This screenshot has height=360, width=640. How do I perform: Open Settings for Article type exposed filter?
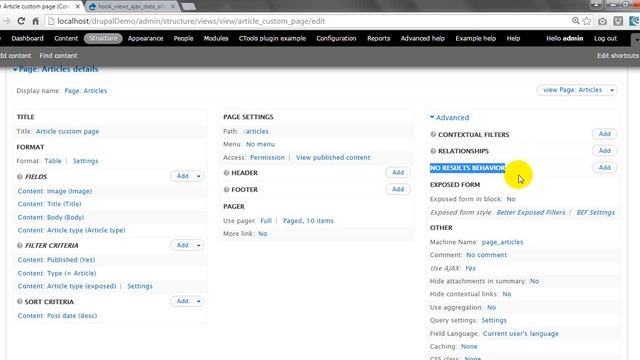(140, 287)
